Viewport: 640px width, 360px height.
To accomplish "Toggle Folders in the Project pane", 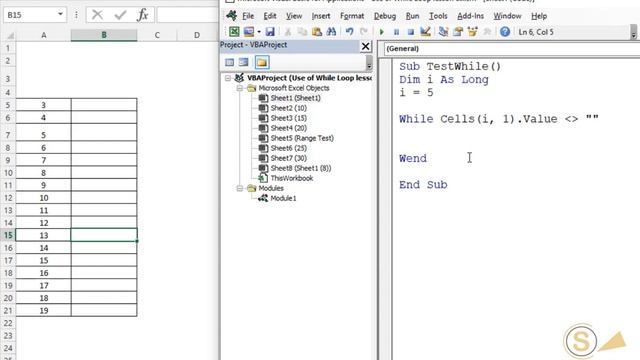I will [262, 62].
